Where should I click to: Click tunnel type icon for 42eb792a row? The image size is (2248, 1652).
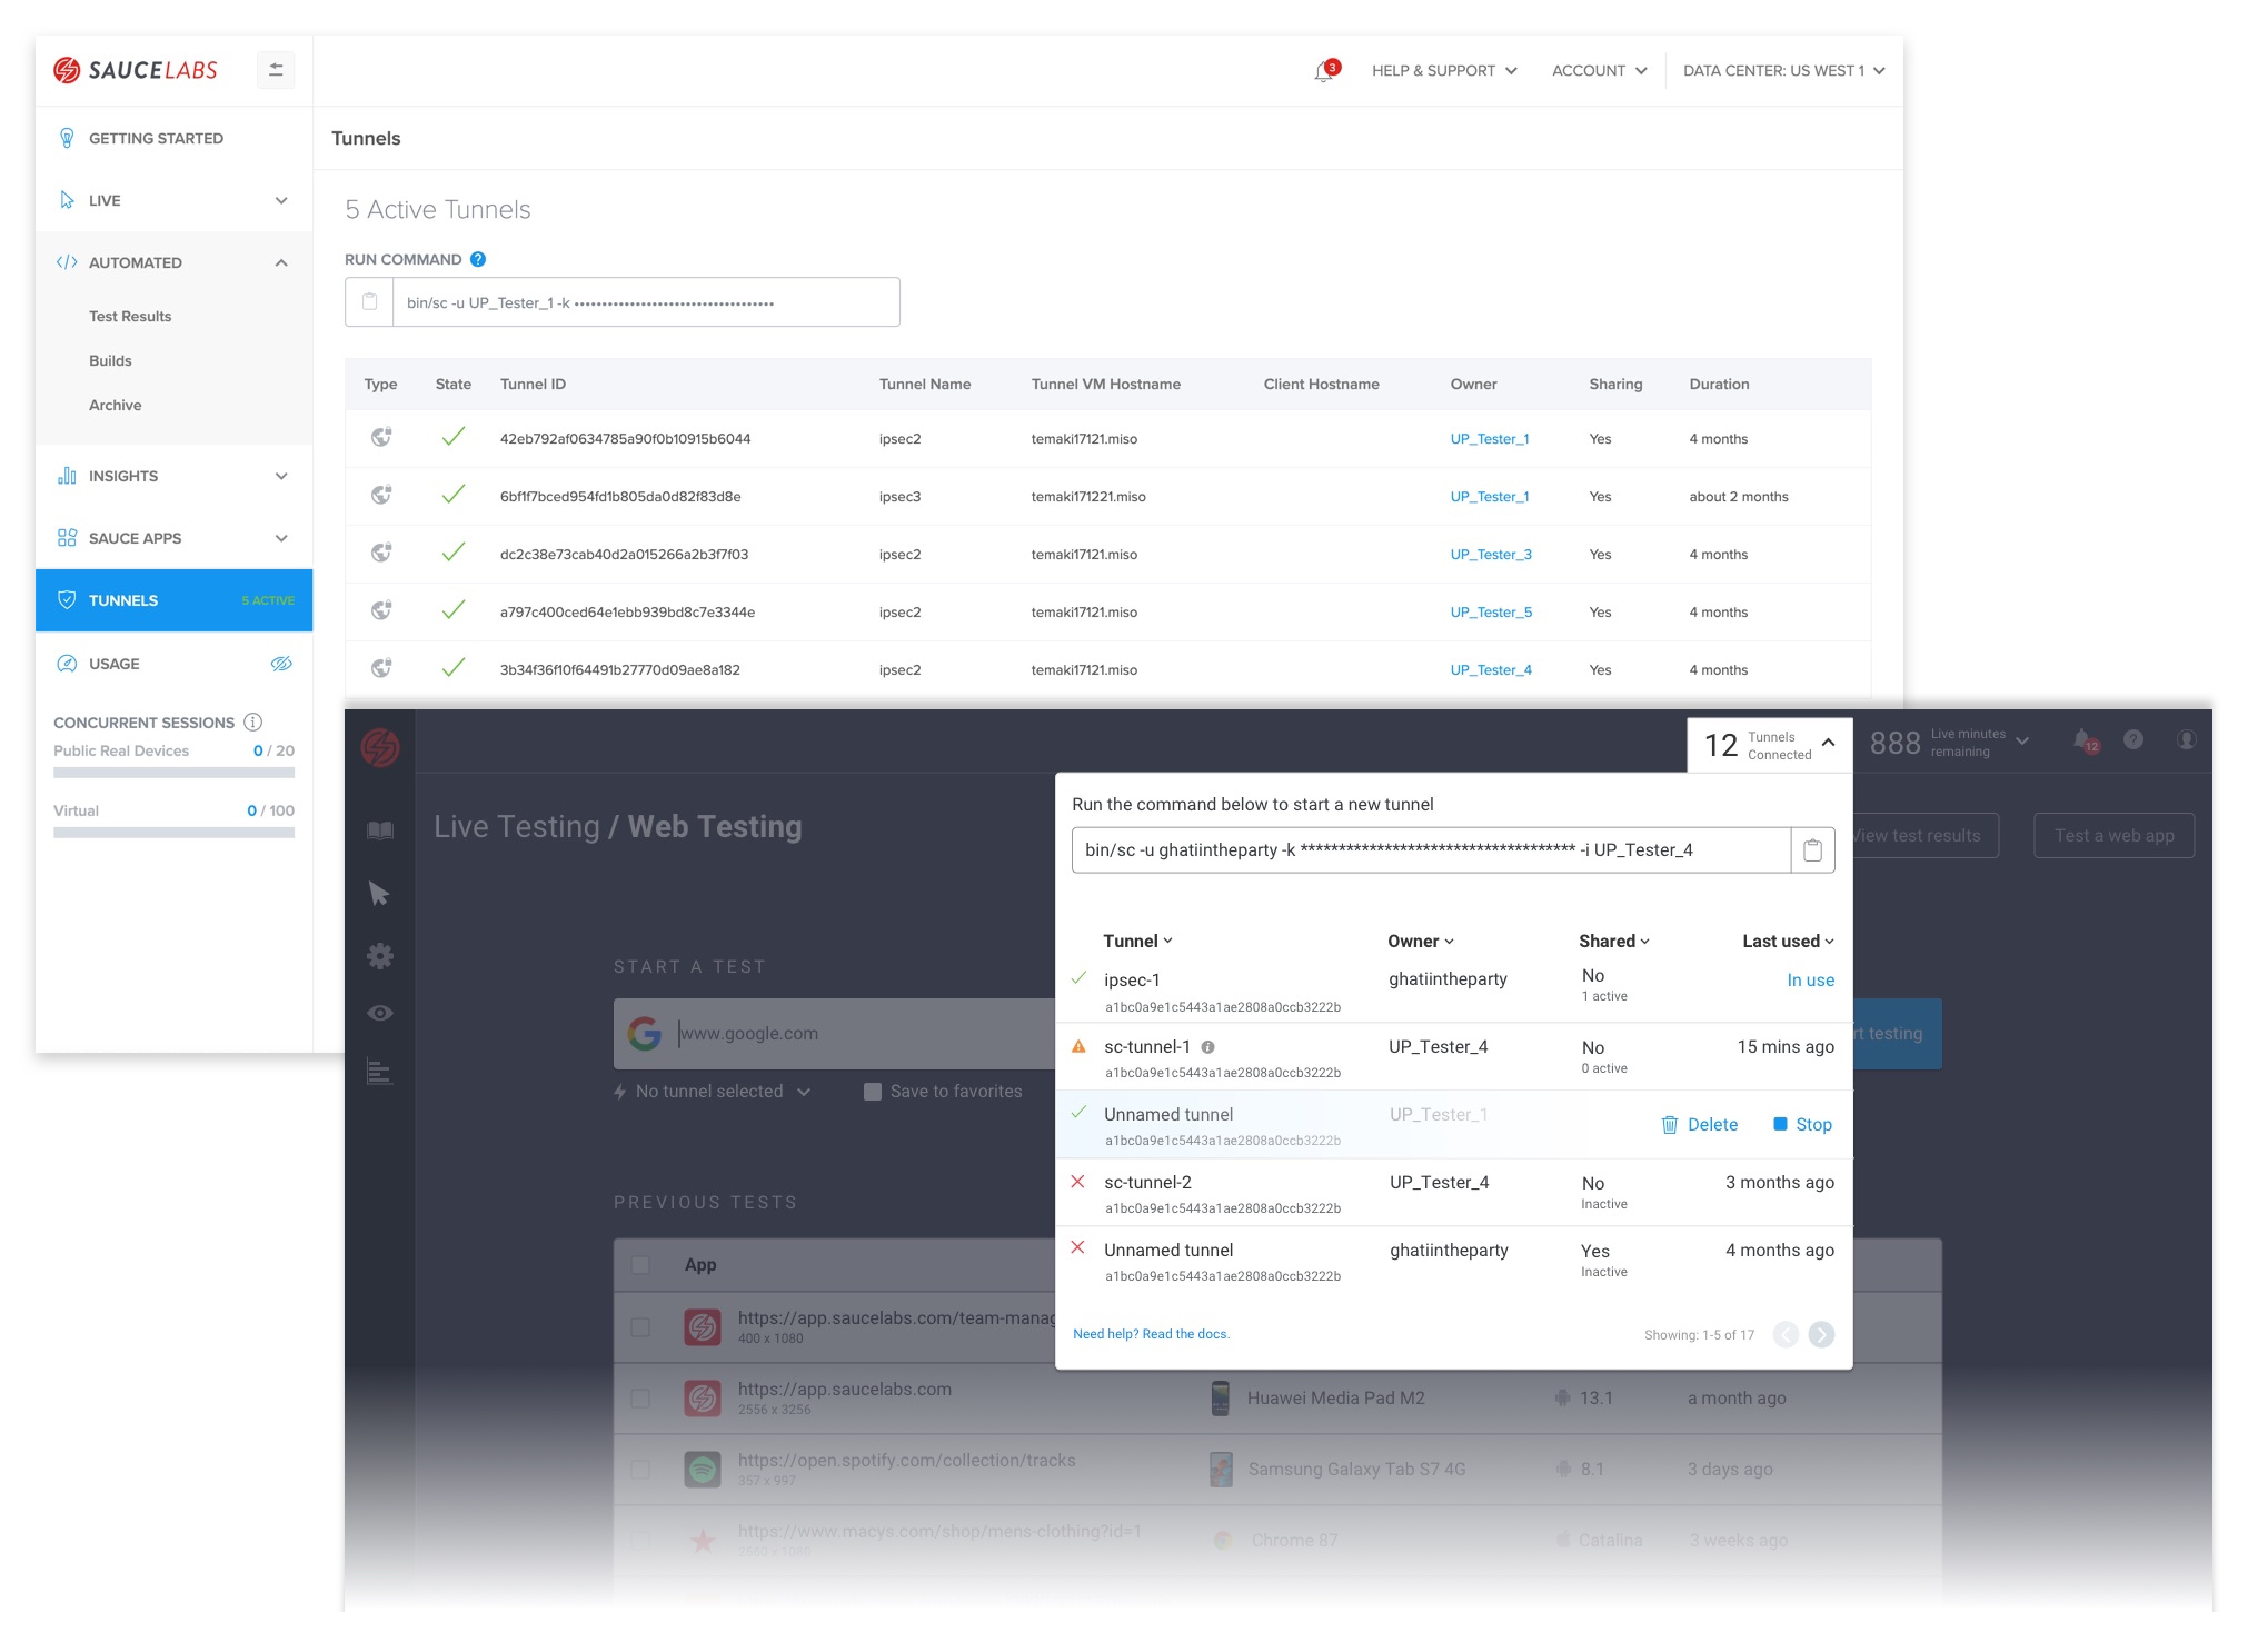point(381,438)
